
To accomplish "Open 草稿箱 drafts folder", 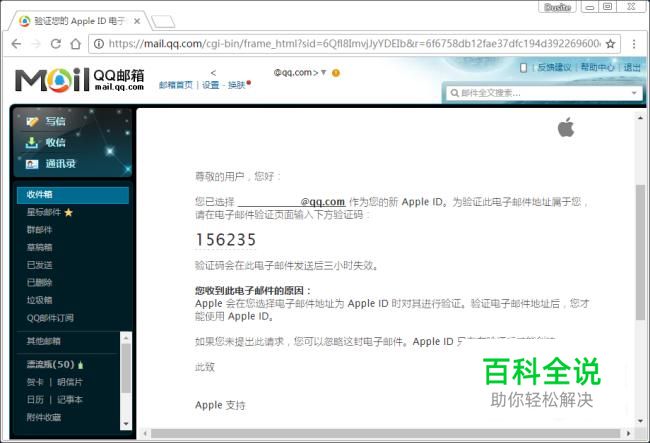I will coord(39,247).
